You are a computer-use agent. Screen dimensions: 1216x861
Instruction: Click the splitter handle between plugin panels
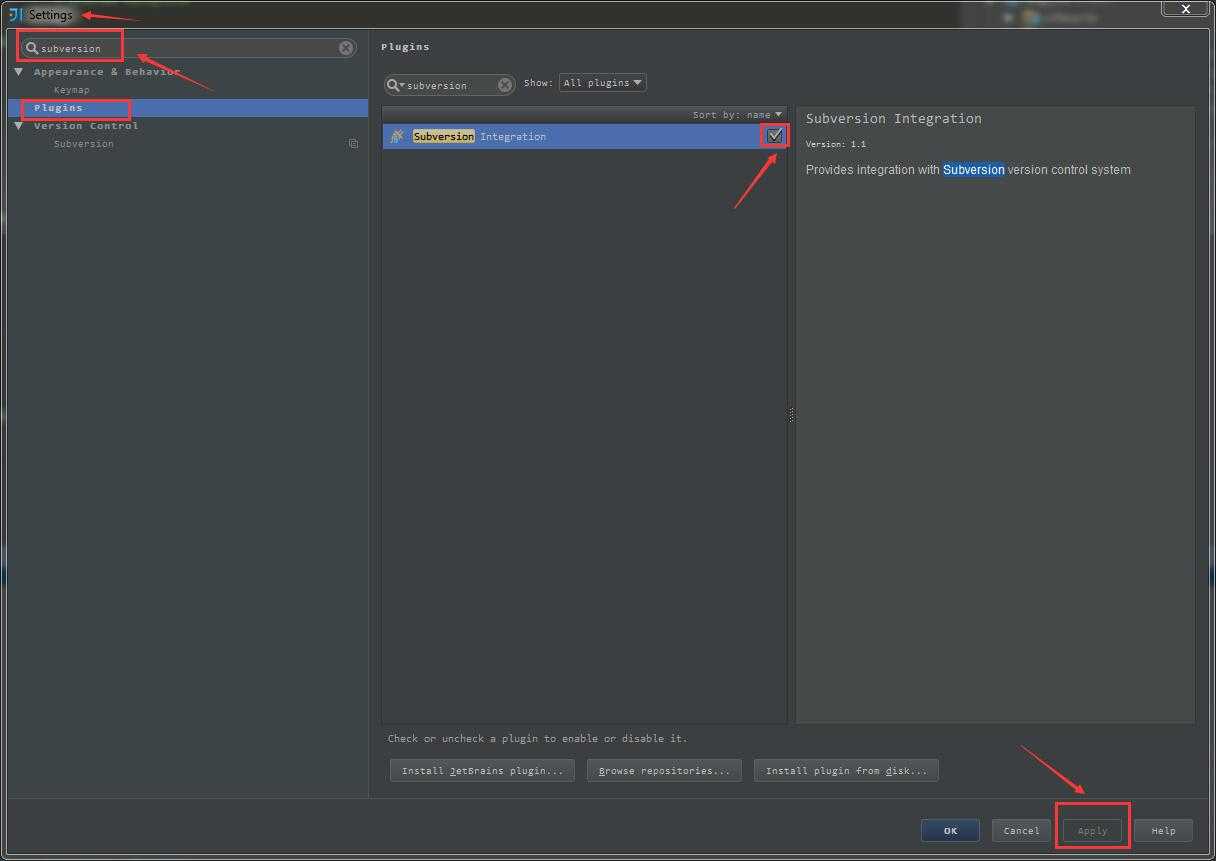point(791,414)
